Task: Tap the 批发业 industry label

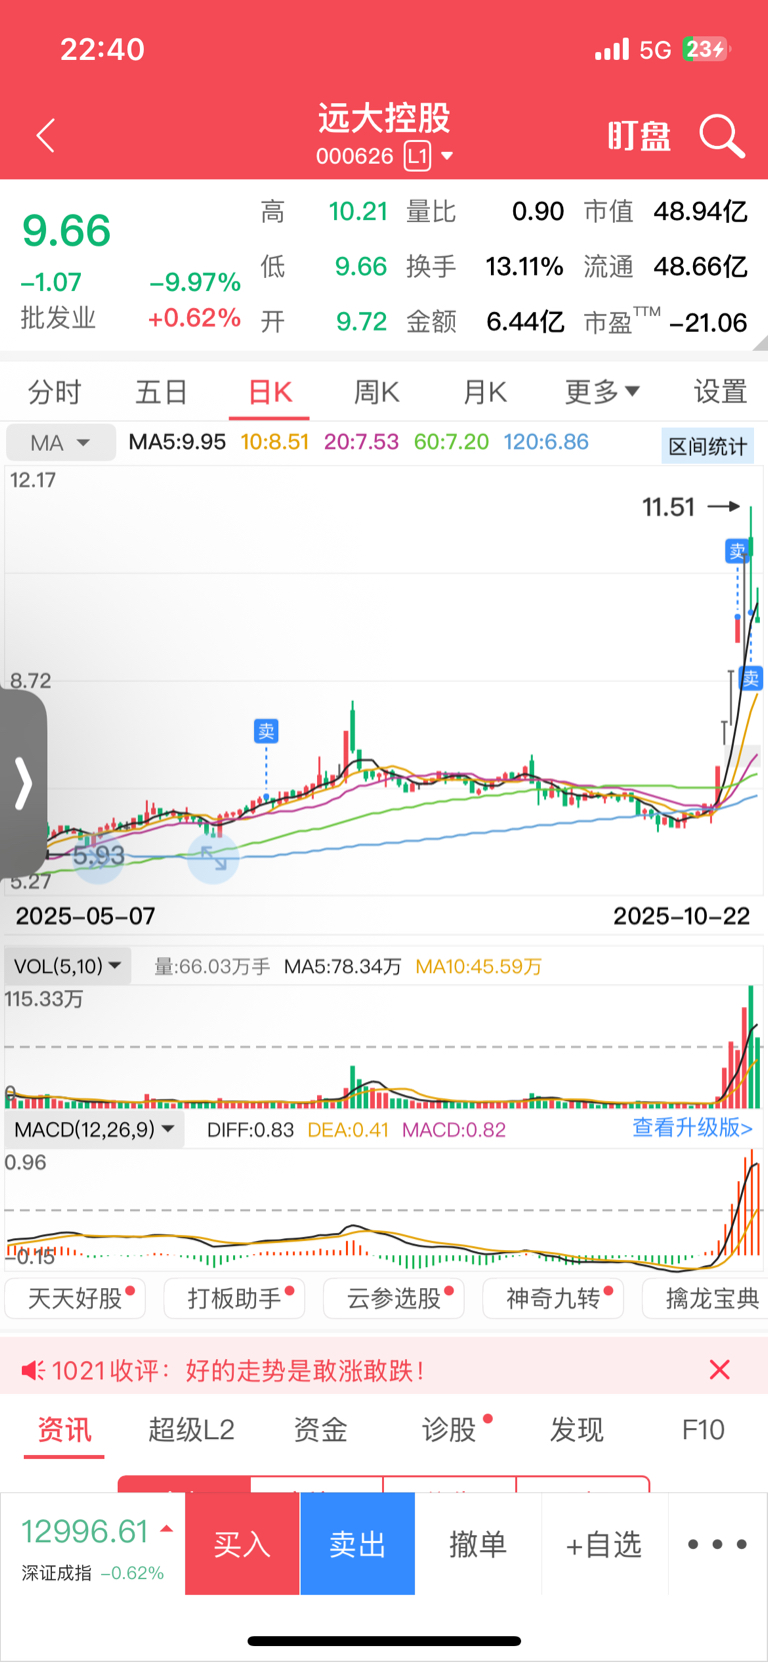Action: pos(58,318)
